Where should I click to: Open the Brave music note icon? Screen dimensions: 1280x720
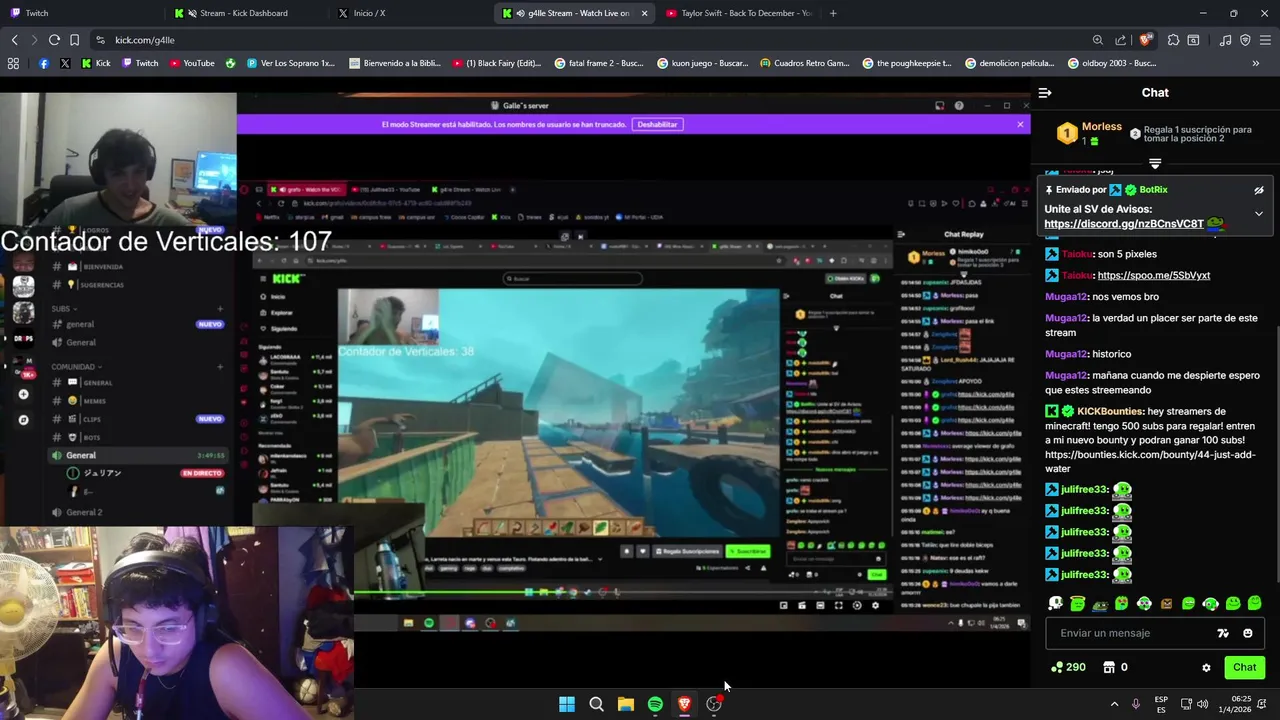click(1225, 40)
